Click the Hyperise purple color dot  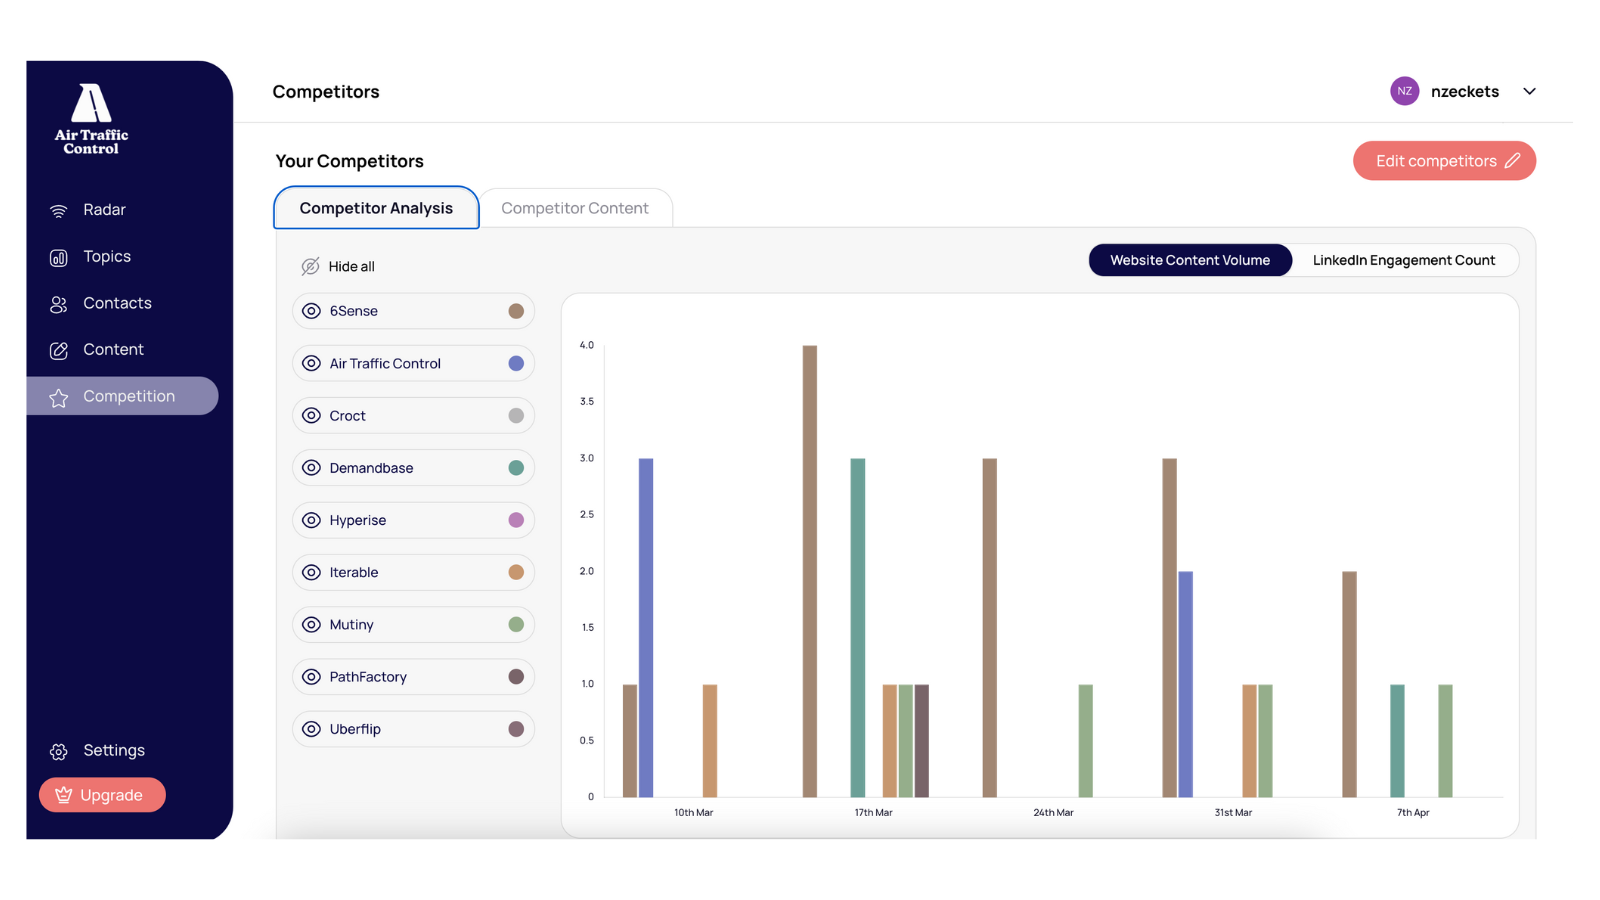[516, 520]
